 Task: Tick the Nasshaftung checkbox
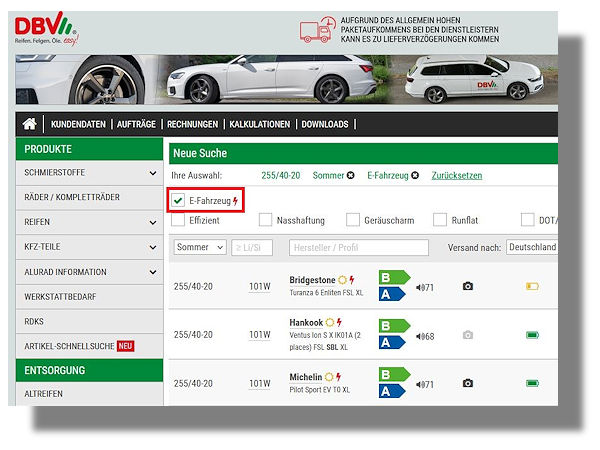click(x=265, y=220)
